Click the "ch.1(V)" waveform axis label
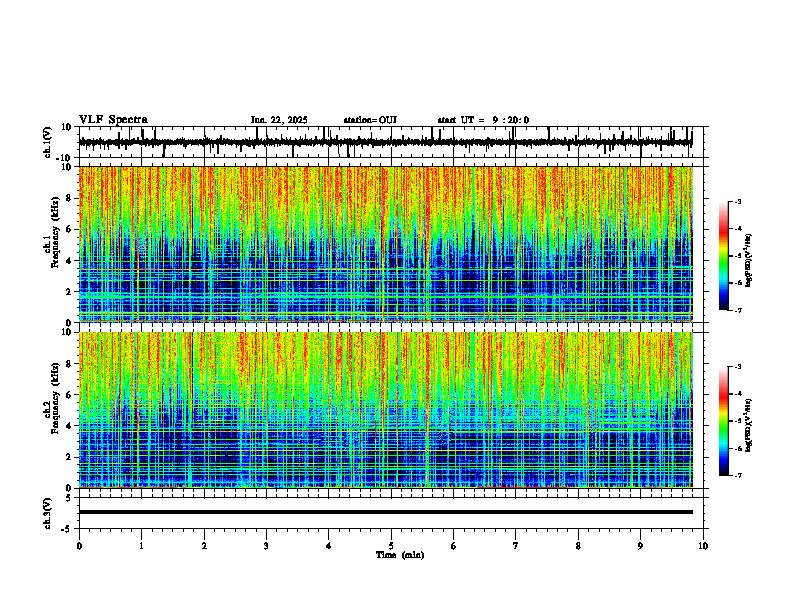Viewport: 792px width, 612px height. 48,142
